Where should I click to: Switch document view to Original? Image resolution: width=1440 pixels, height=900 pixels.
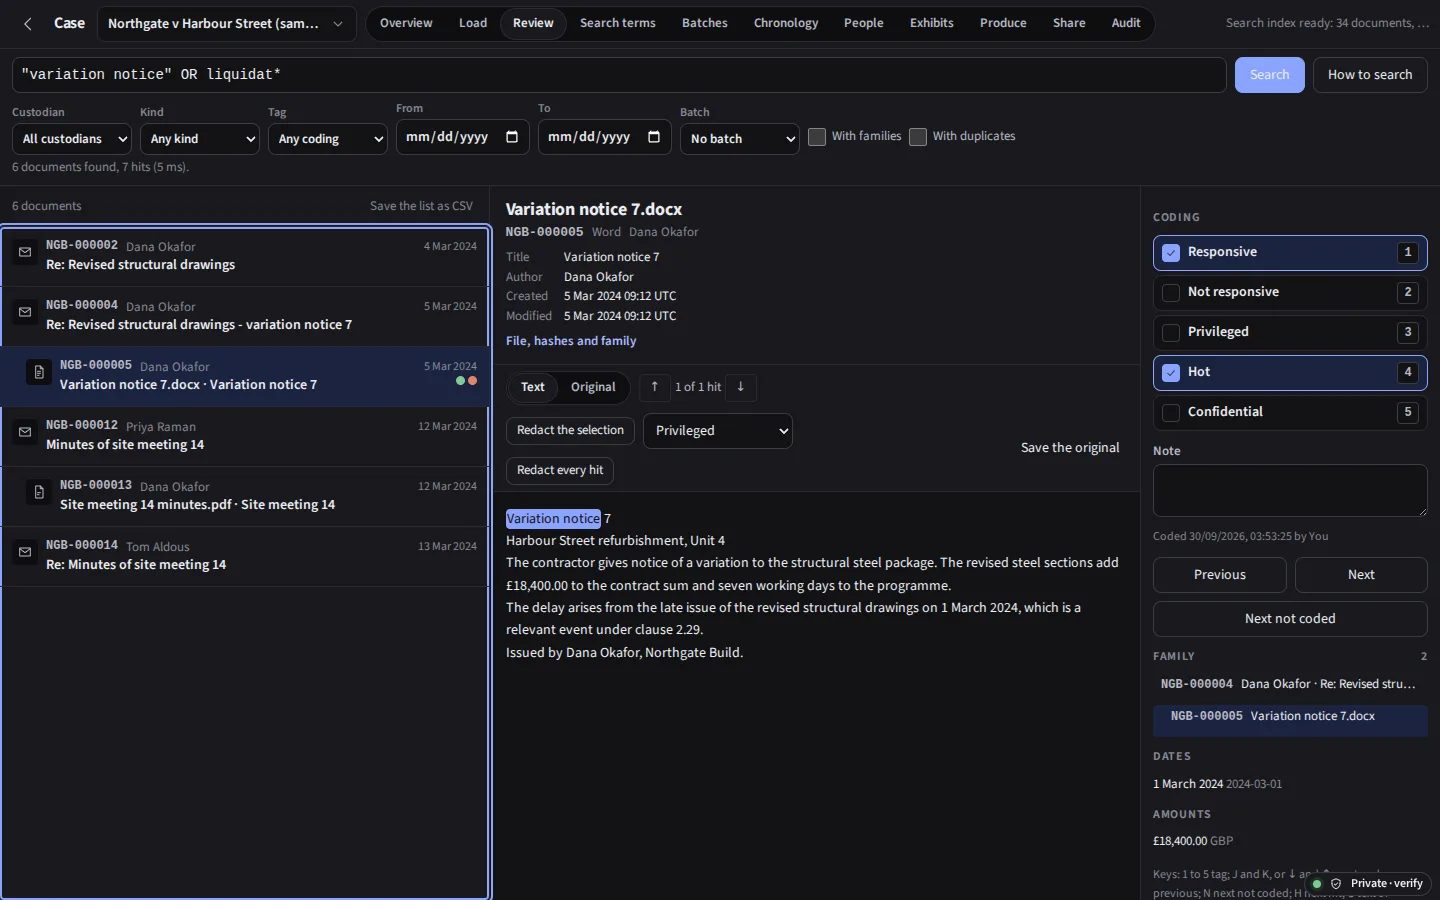[593, 387]
